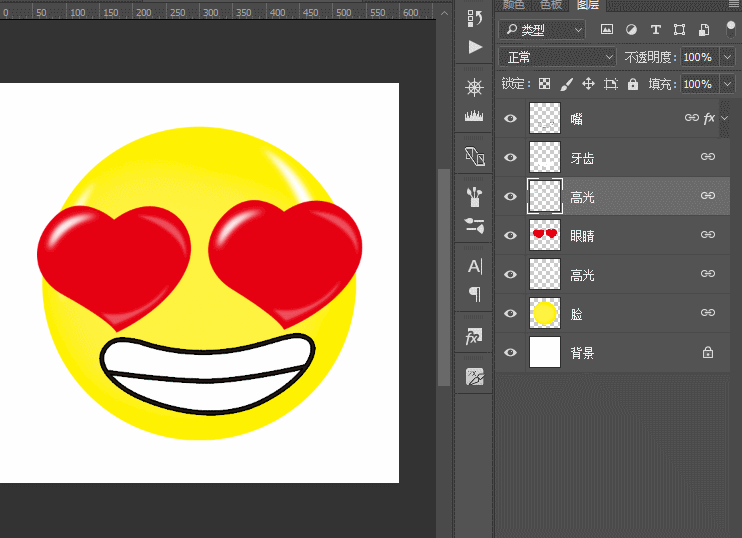Click the Actions play panel icon

[x=475, y=47]
